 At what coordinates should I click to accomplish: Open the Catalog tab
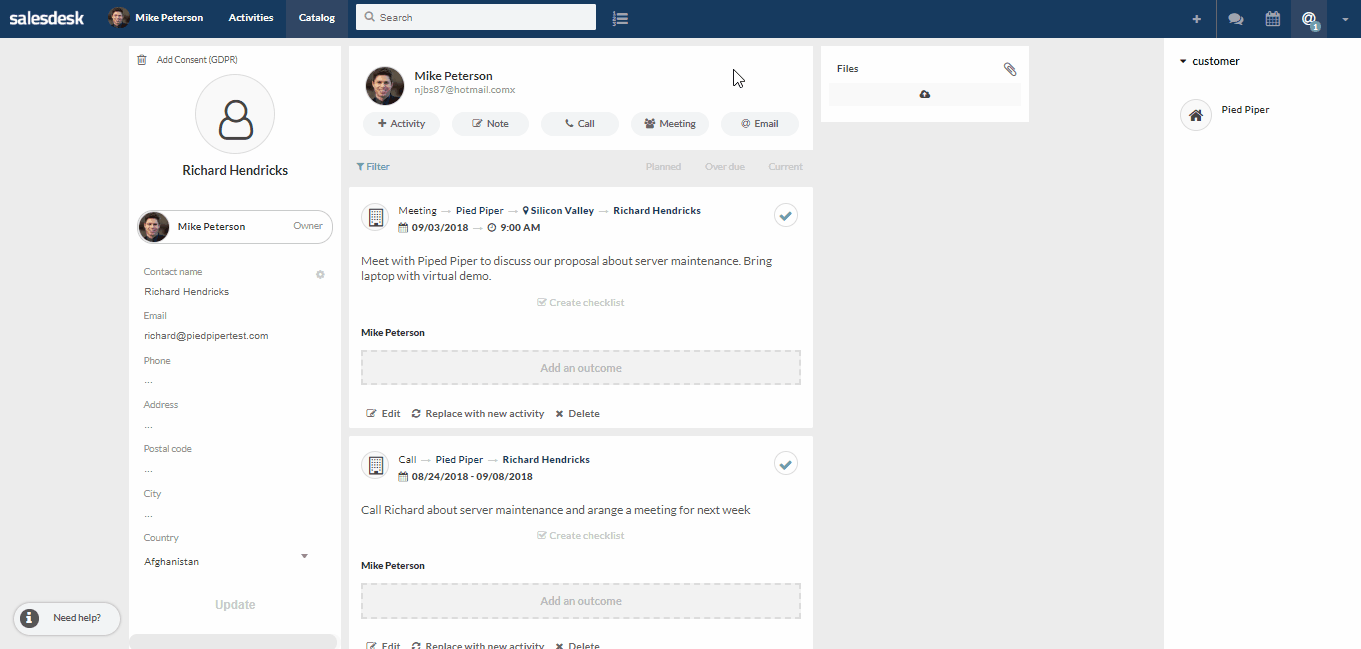[316, 18]
